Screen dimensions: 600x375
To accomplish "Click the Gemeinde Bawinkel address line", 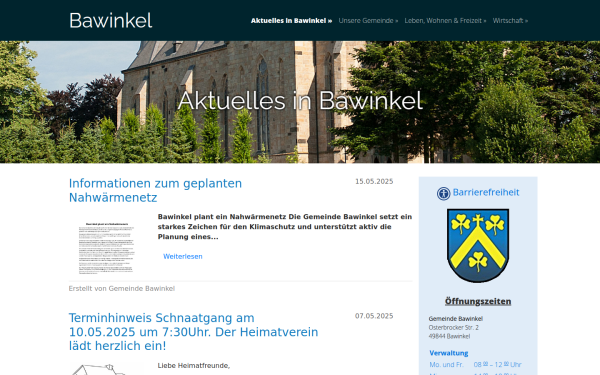I will [455, 319].
